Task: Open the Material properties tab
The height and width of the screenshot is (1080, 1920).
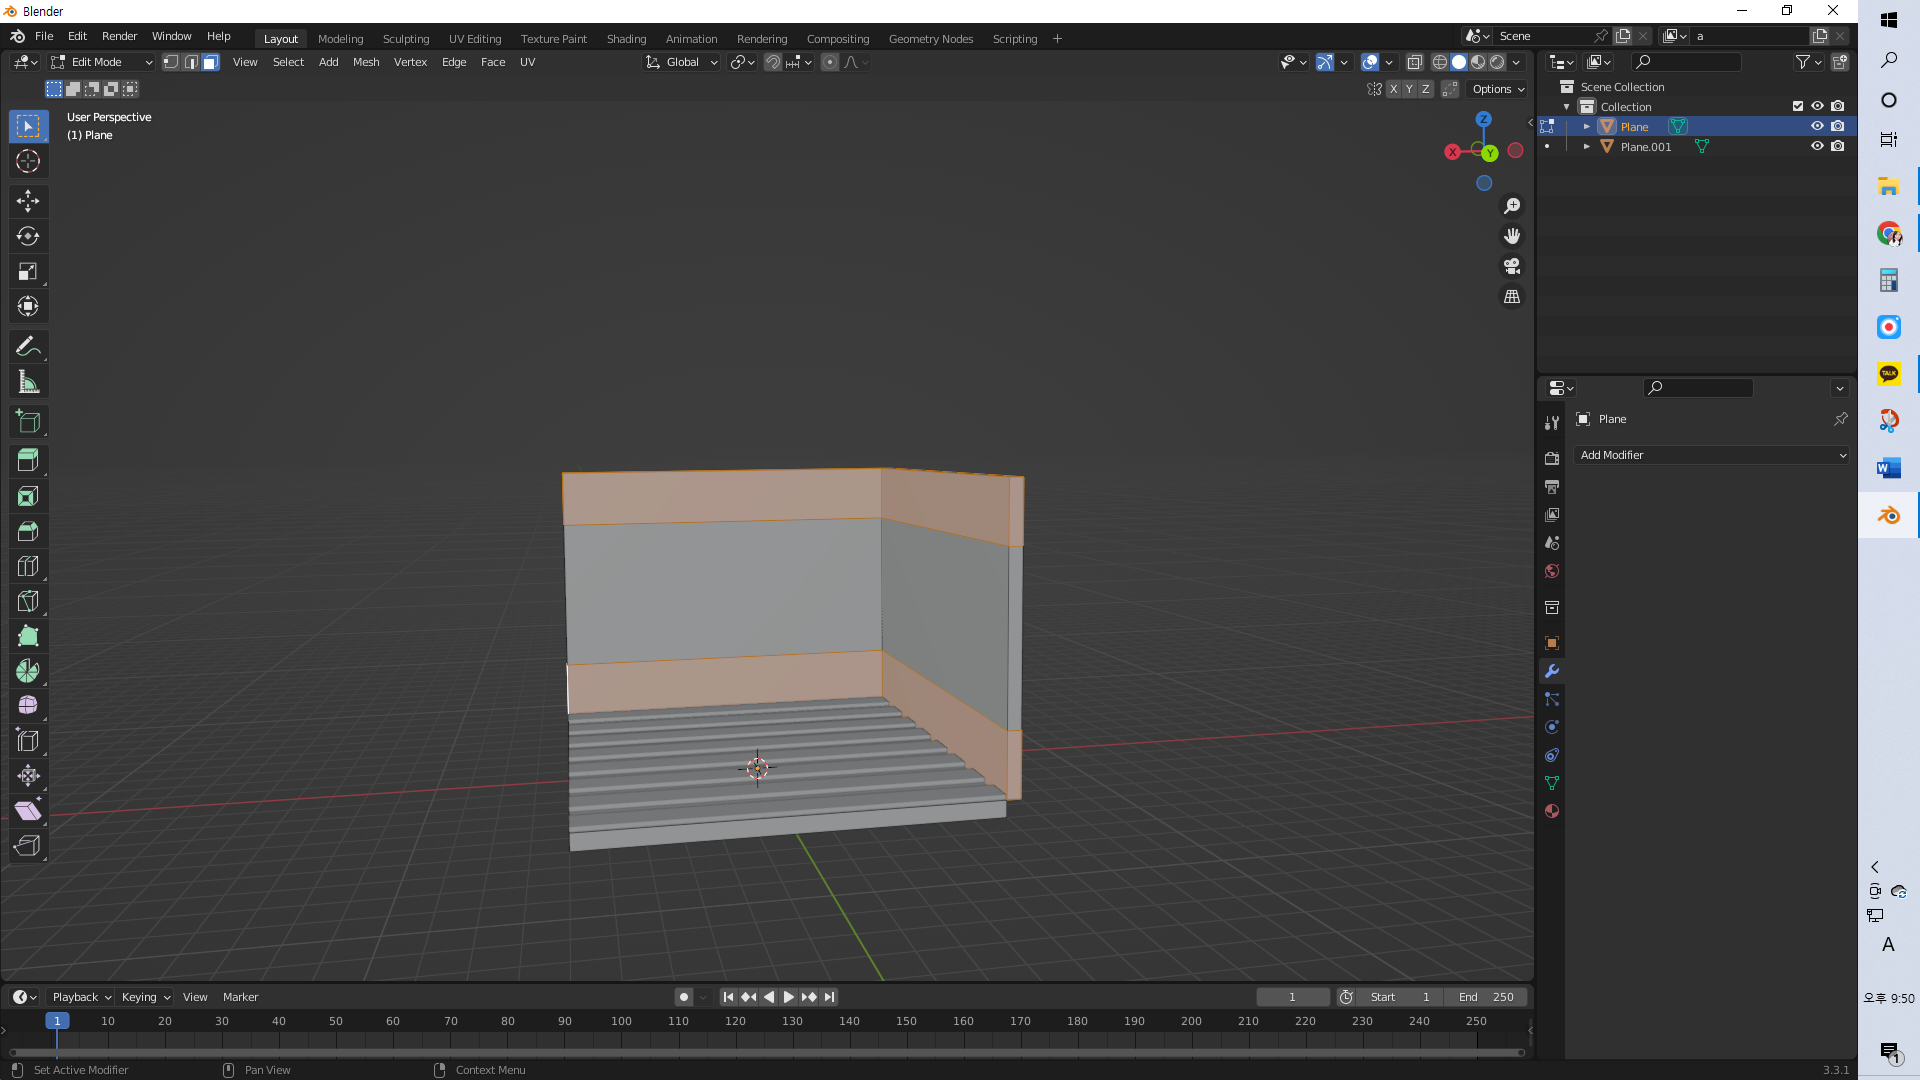Action: tap(1552, 811)
